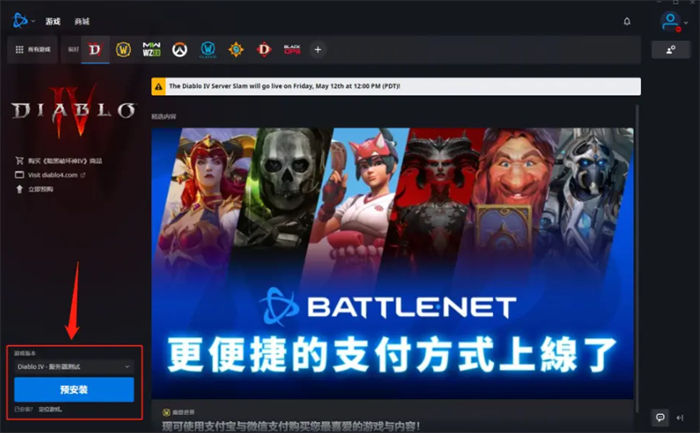
Task: Expand the profile status dropdown arrow
Action: 686,23
